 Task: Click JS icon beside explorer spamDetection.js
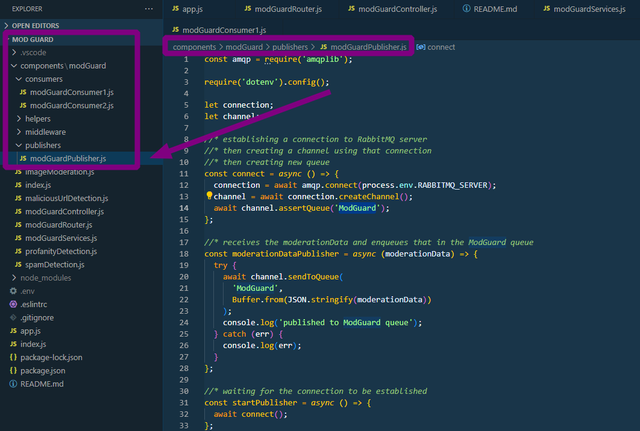(18, 264)
